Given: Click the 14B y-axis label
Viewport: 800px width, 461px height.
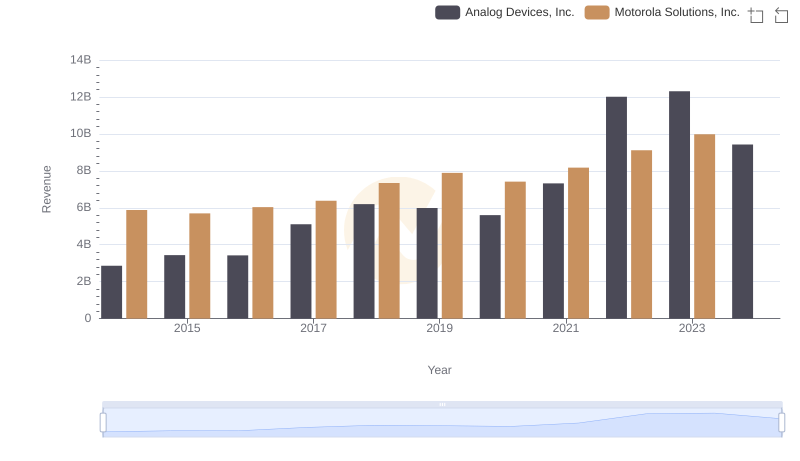Looking at the screenshot, I should click(80, 60).
